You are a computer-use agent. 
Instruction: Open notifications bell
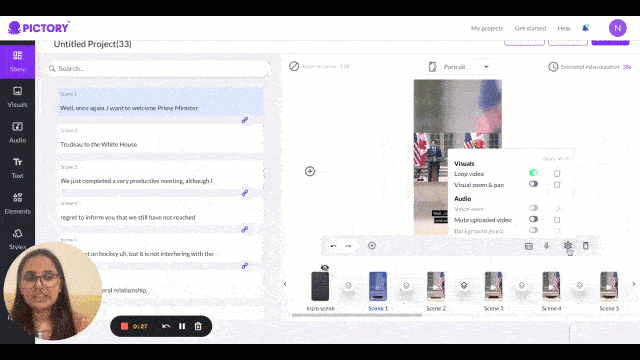pyautogui.click(x=585, y=28)
